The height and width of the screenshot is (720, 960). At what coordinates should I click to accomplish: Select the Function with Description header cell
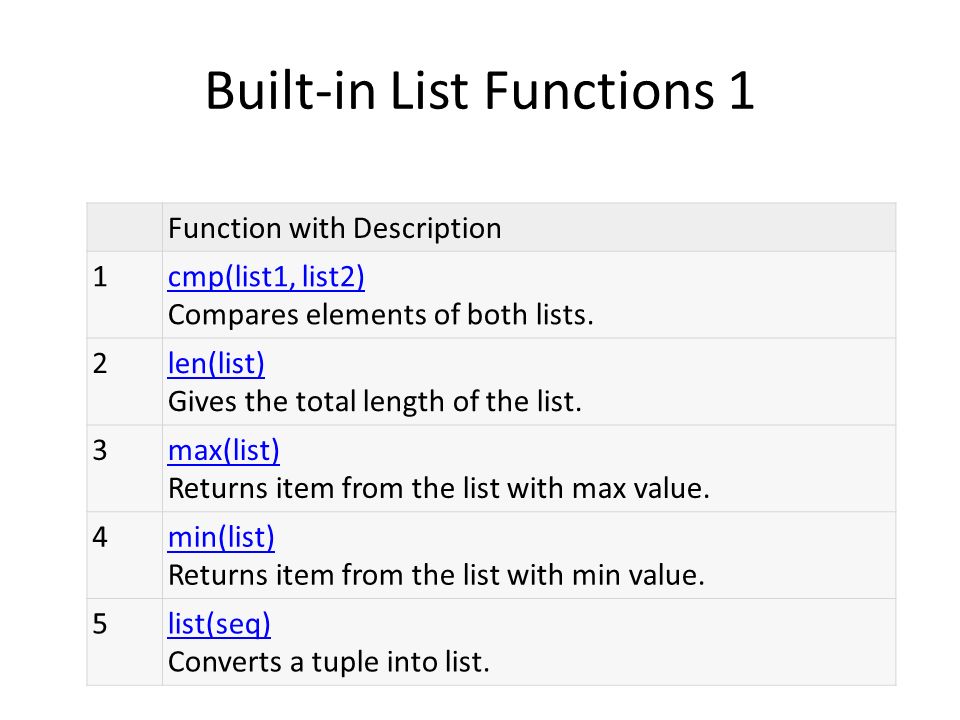(528, 227)
